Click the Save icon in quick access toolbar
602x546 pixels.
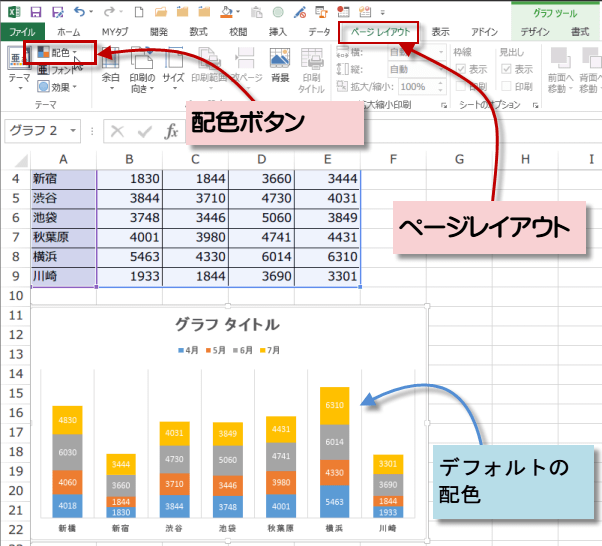point(36,12)
